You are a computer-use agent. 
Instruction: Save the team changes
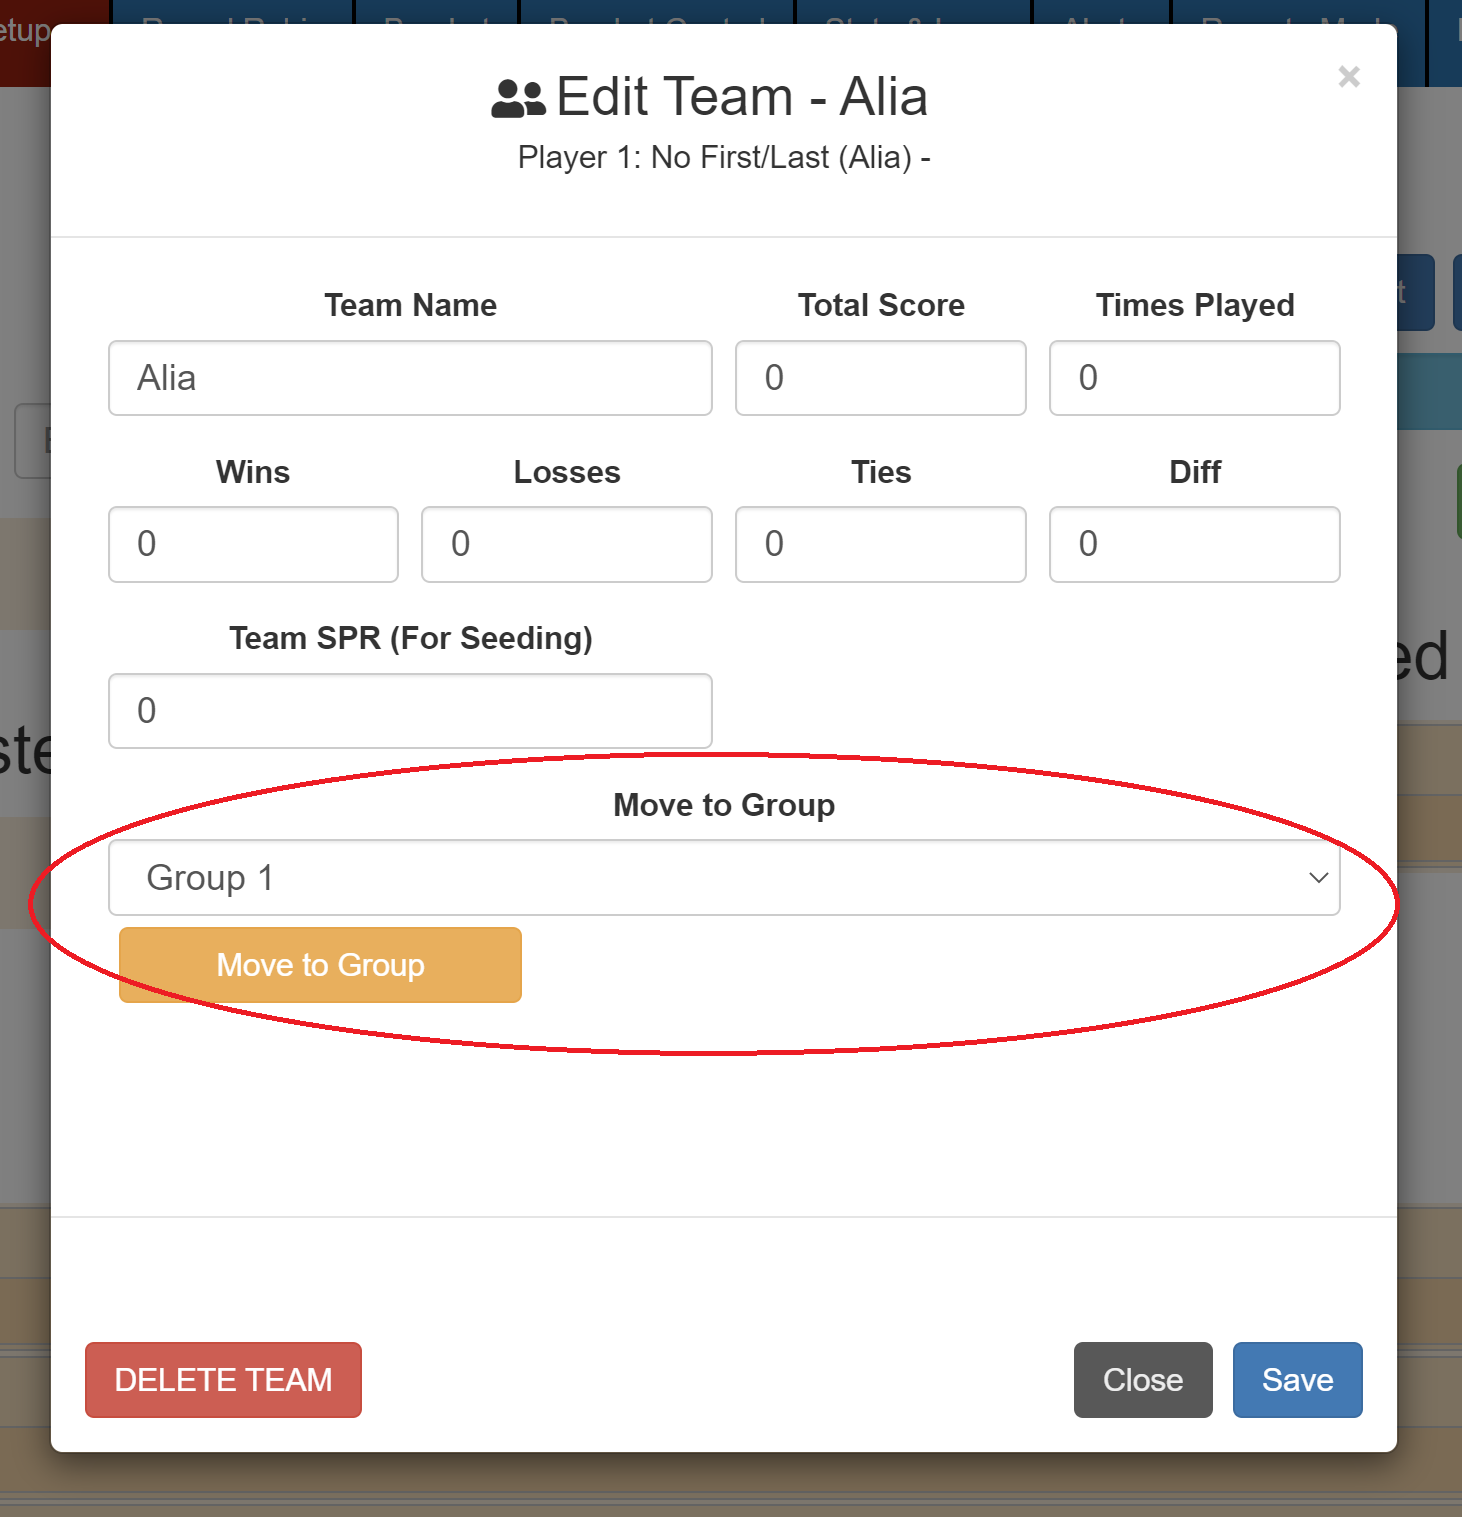coord(1297,1380)
